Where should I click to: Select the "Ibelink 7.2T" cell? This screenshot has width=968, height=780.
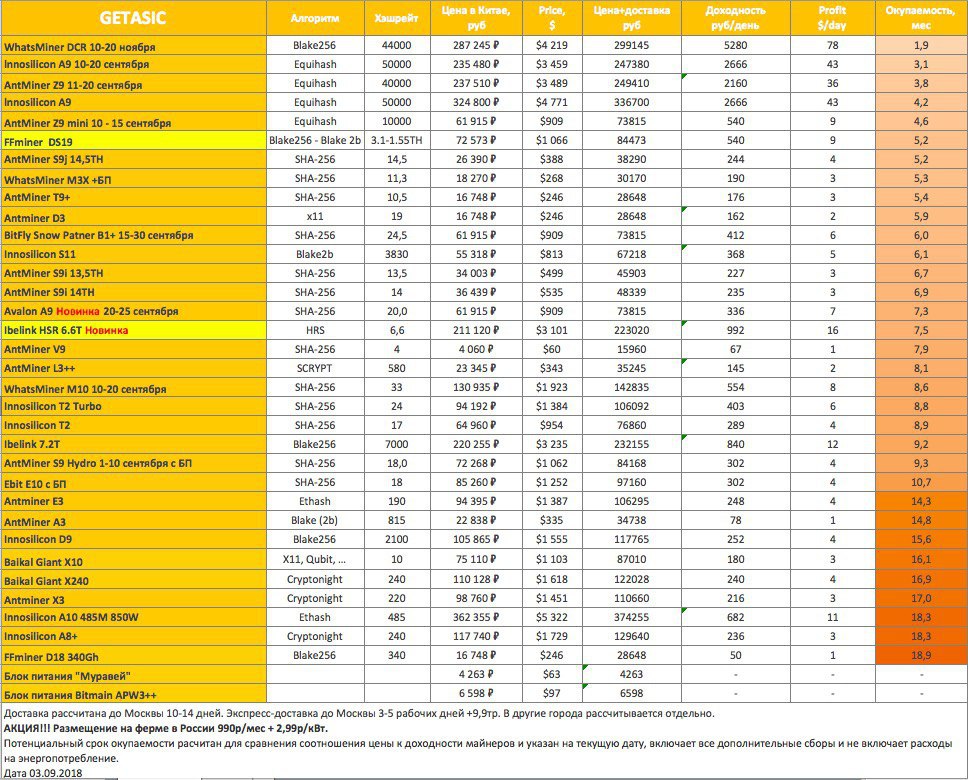click(133, 445)
